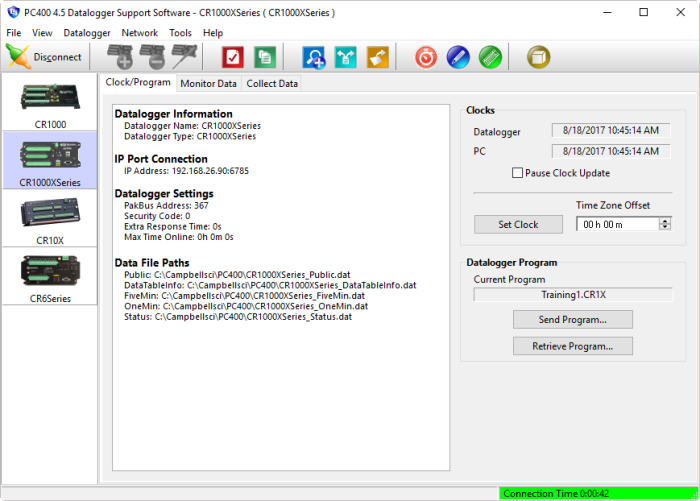This screenshot has height=501, width=700.
Task: Open the Datalogger menu
Action: [86, 32]
